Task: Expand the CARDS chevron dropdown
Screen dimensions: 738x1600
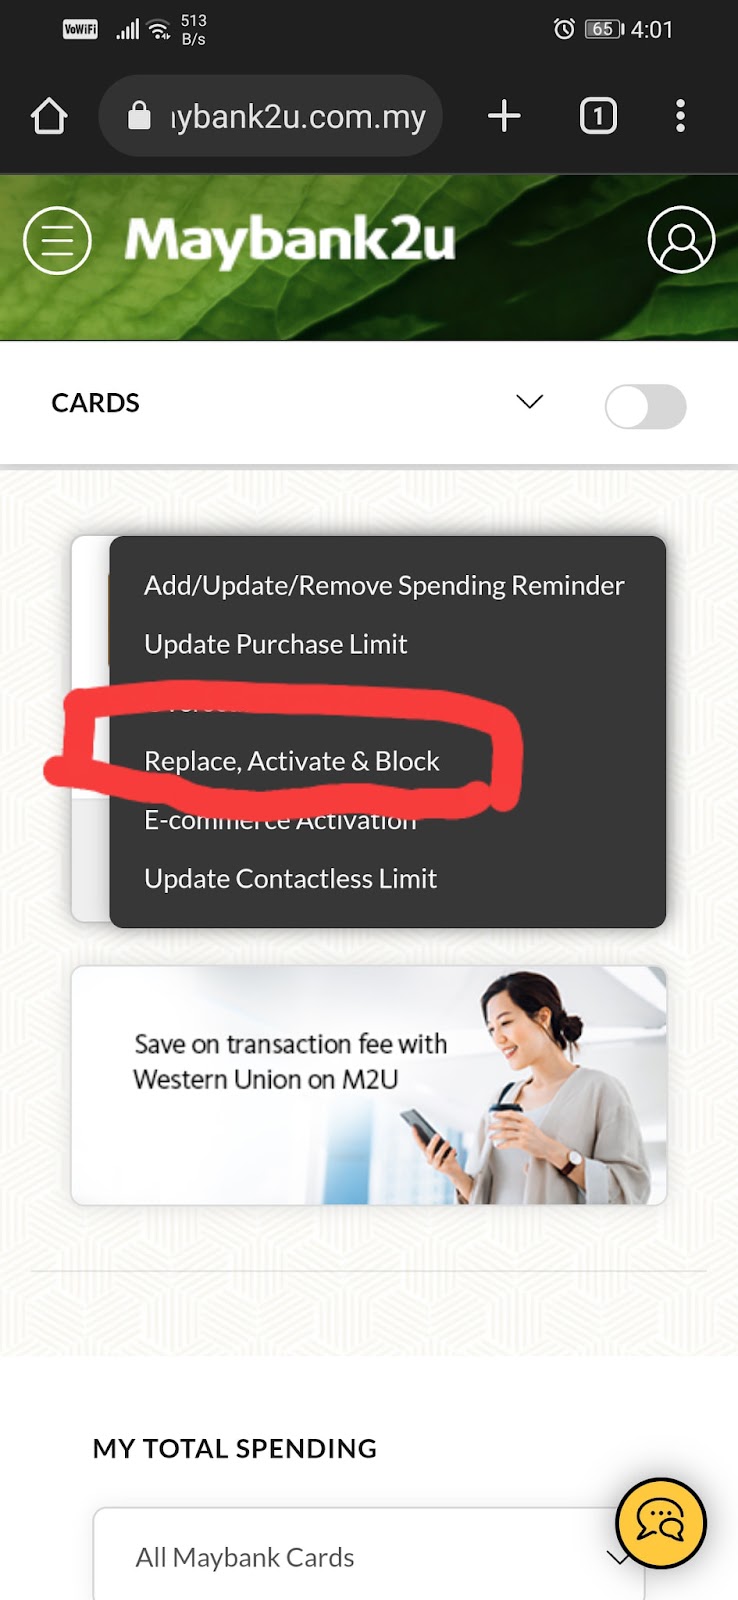Action: pyautogui.click(x=529, y=402)
